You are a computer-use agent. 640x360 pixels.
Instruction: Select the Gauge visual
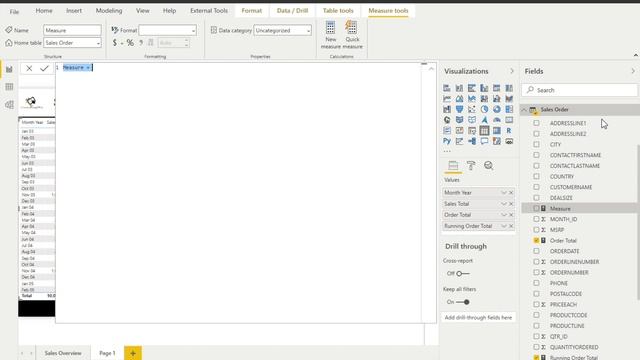(497, 120)
